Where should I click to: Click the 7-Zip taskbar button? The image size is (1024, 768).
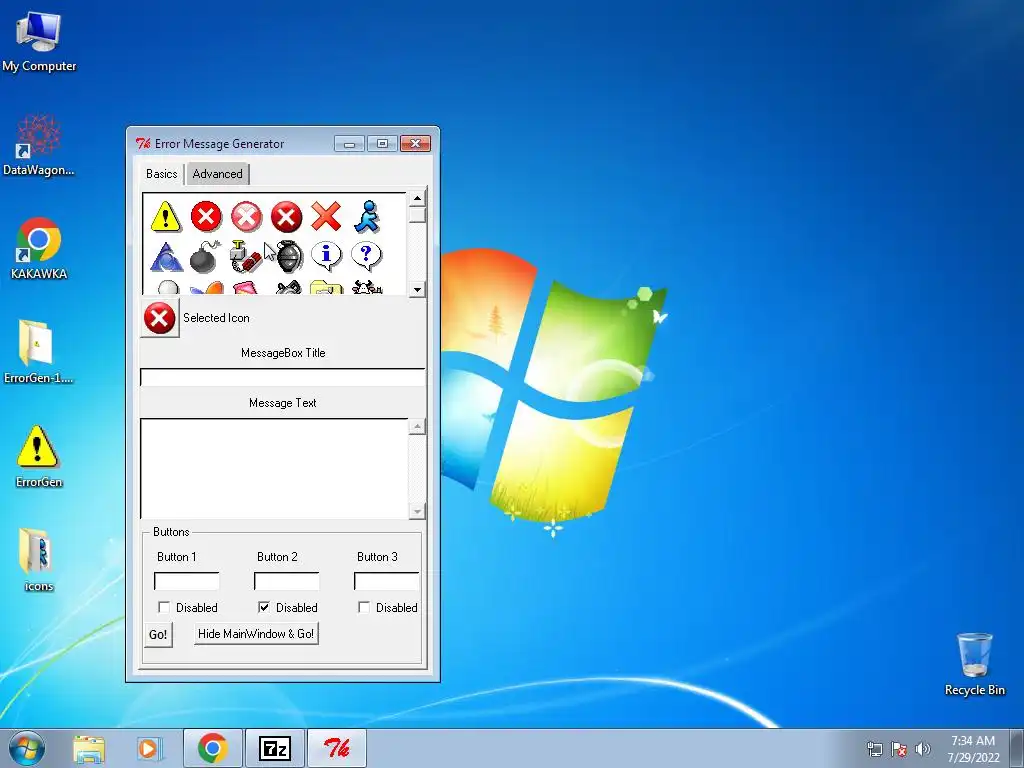(275, 748)
